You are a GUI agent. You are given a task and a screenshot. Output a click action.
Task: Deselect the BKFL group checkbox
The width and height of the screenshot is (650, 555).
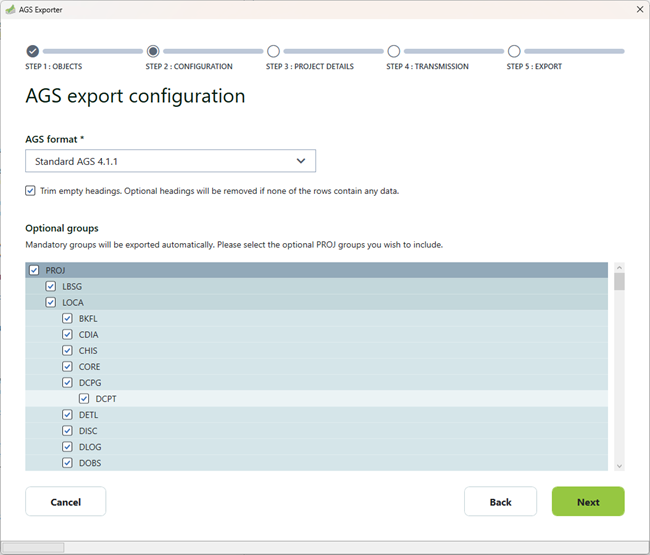[x=68, y=318]
